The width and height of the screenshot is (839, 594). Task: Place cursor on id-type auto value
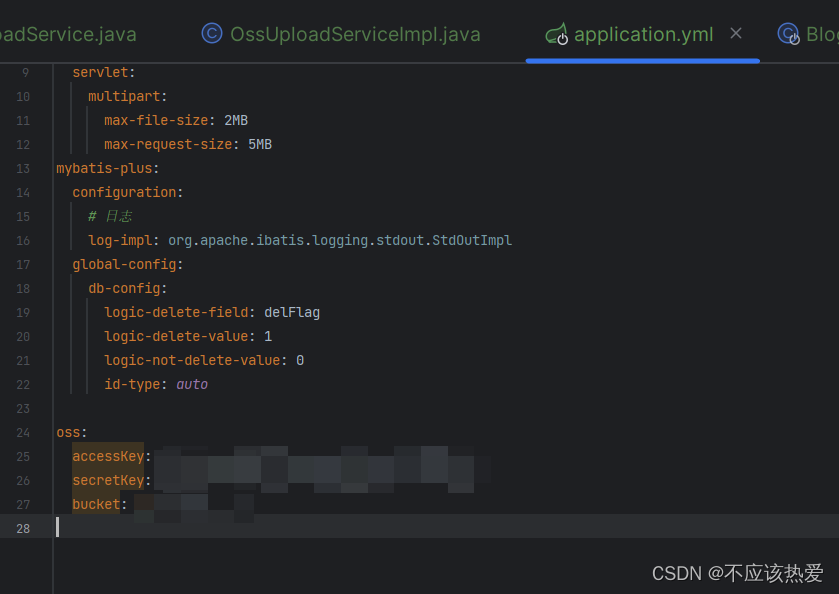tap(191, 384)
